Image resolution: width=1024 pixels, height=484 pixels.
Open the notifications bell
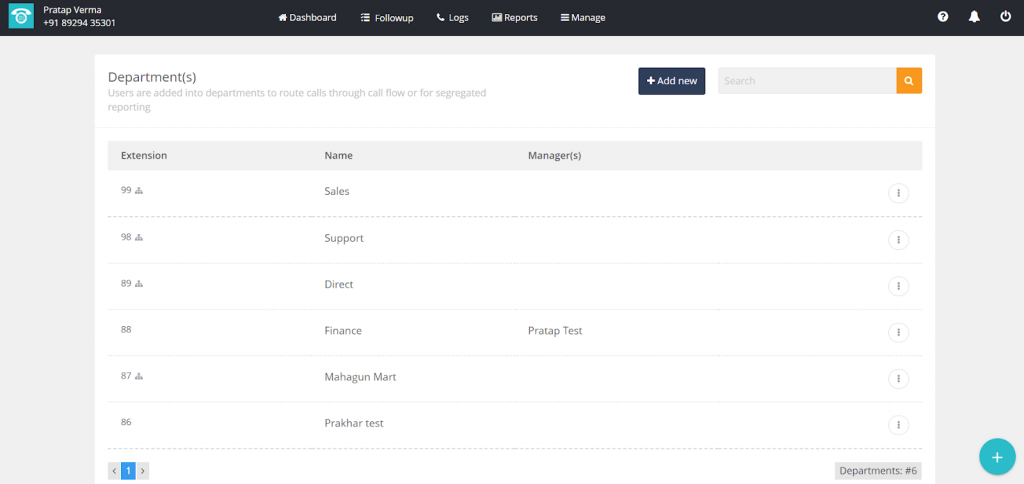974,17
